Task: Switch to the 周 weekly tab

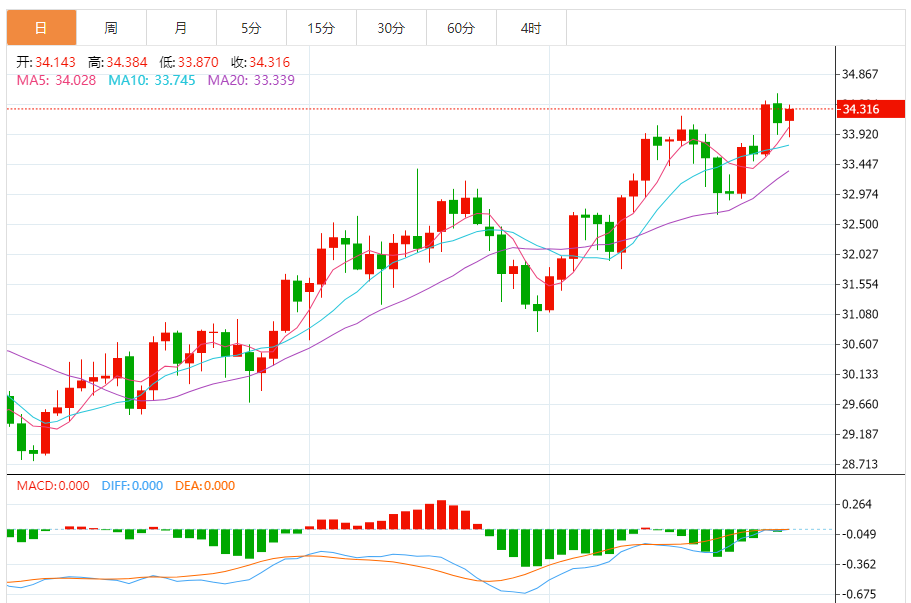Action: click(111, 27)
